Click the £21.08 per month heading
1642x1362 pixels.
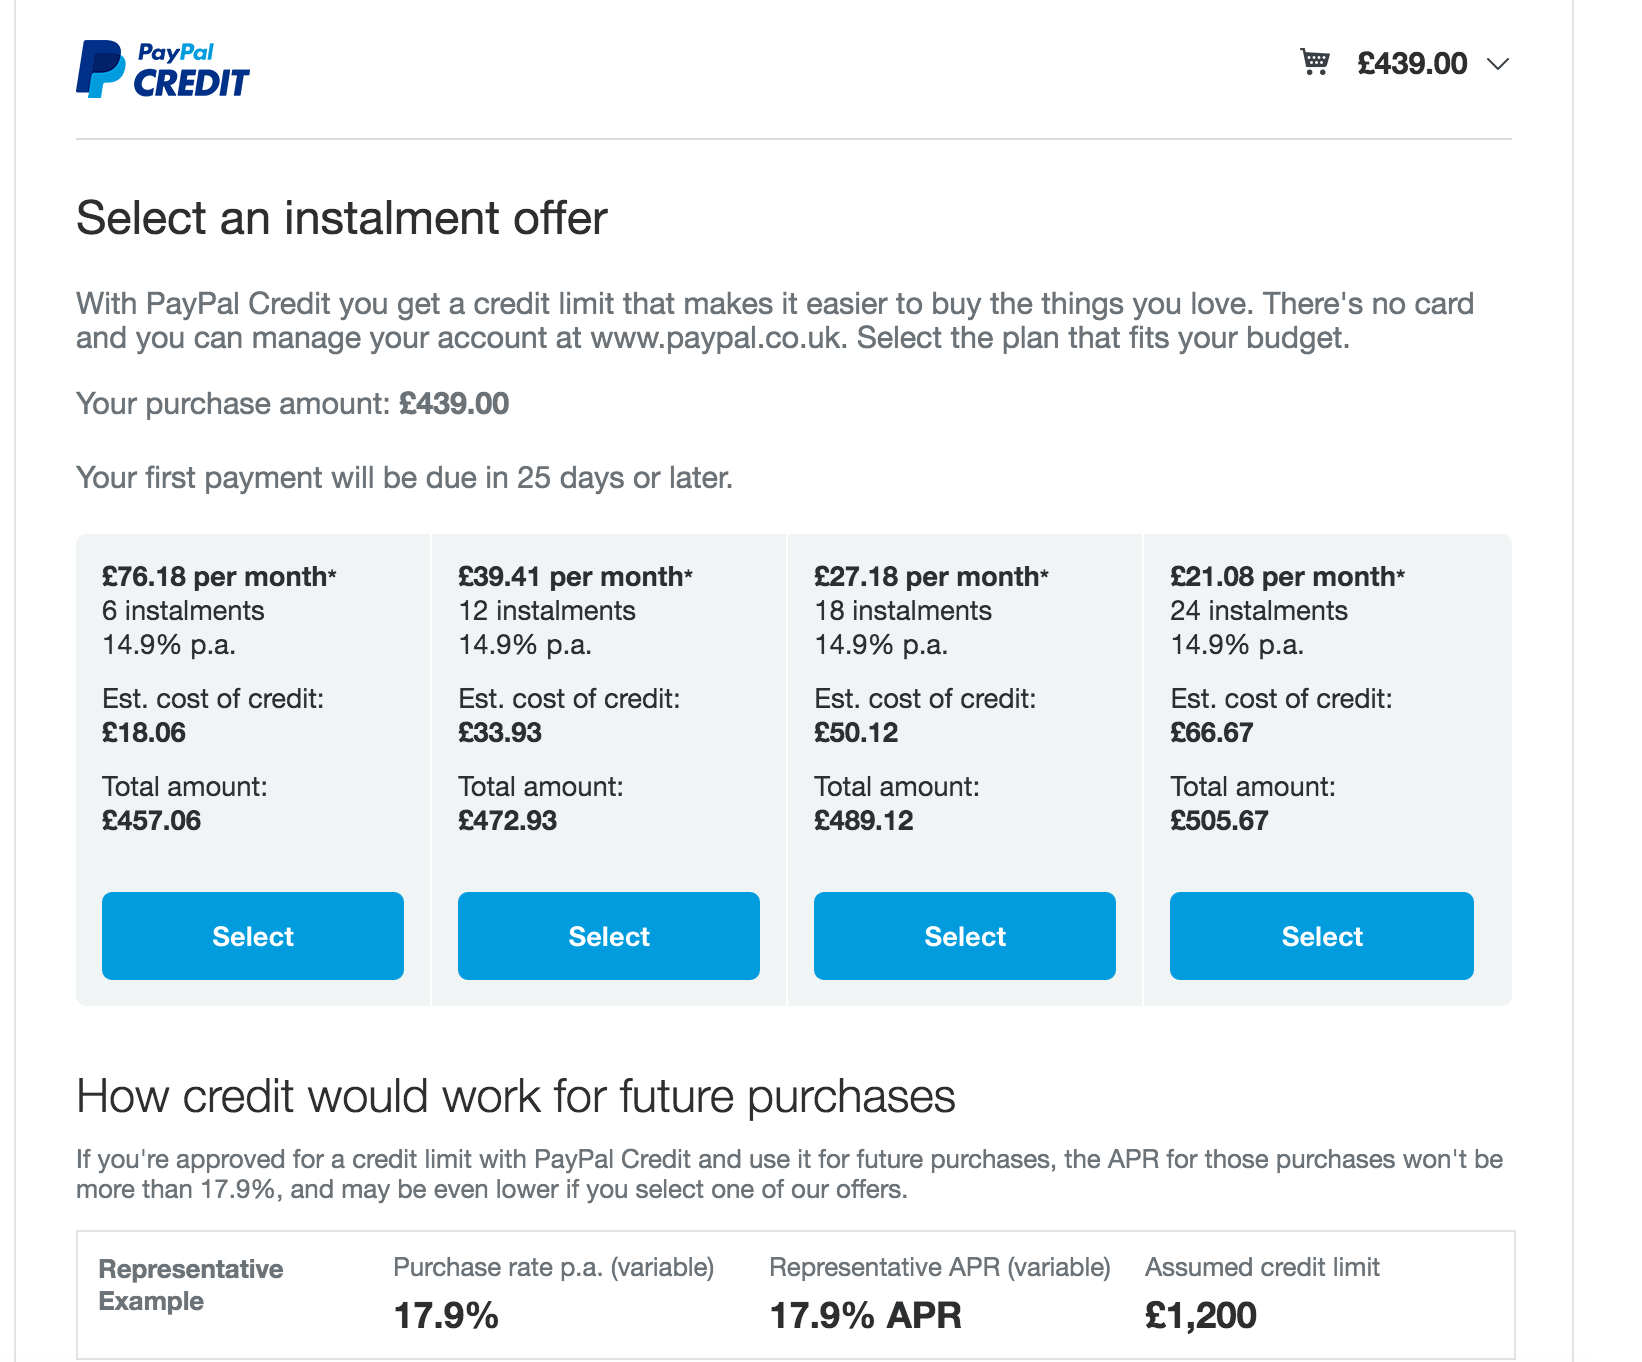1287,577
